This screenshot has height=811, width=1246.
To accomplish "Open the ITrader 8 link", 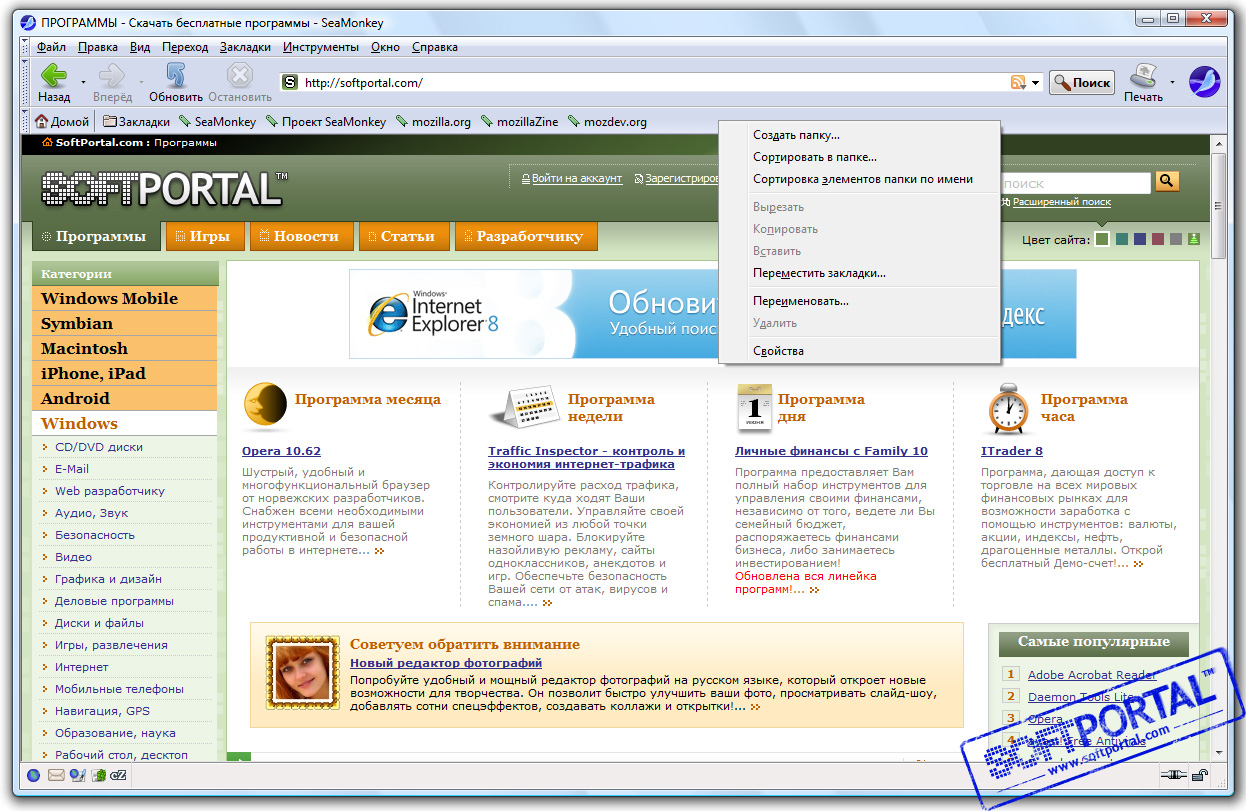I will click(x=1012, y=451).
